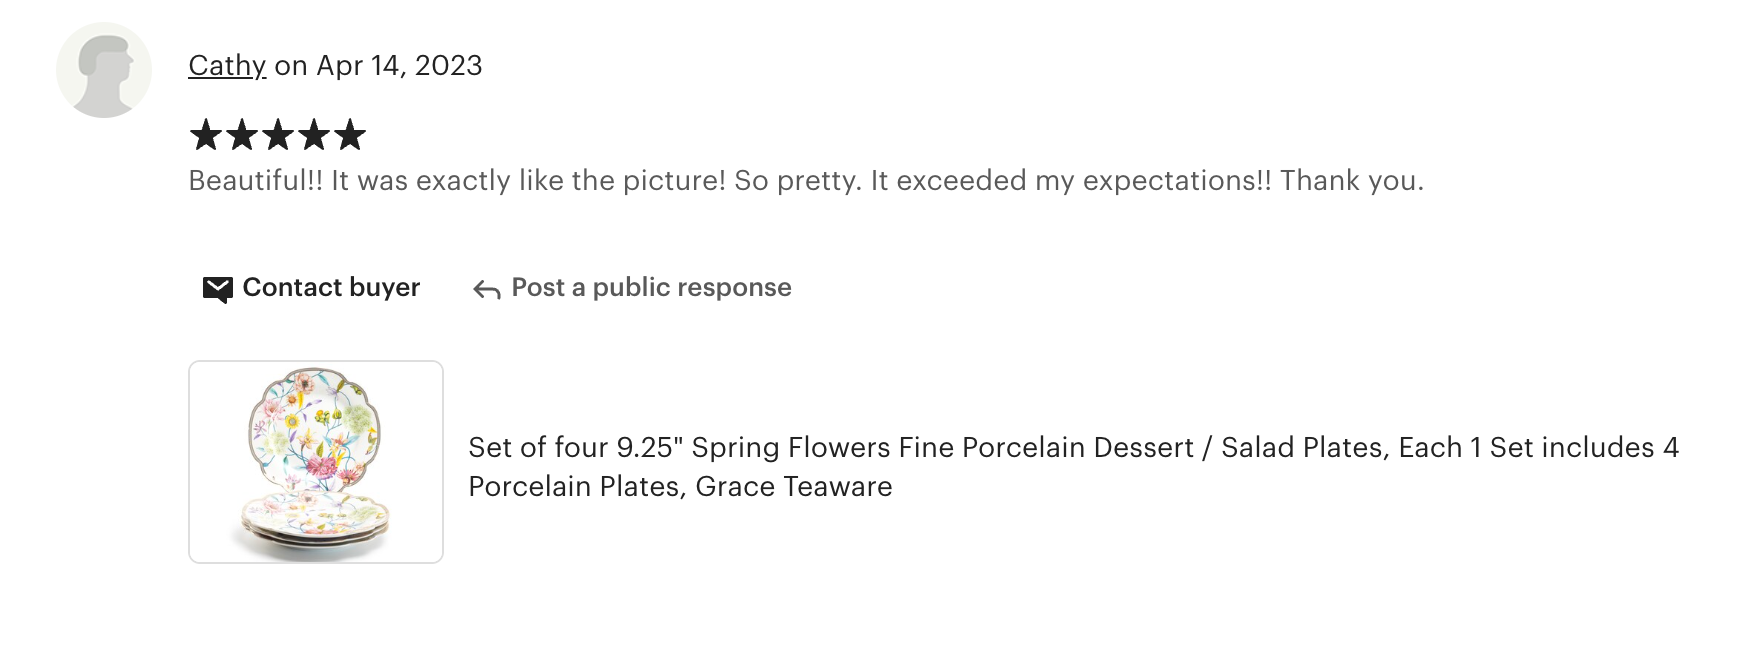The height and width of the screenshot is (654, 1744).
Task: Click the word Beautiful in the review
Action: coord(248,181)
